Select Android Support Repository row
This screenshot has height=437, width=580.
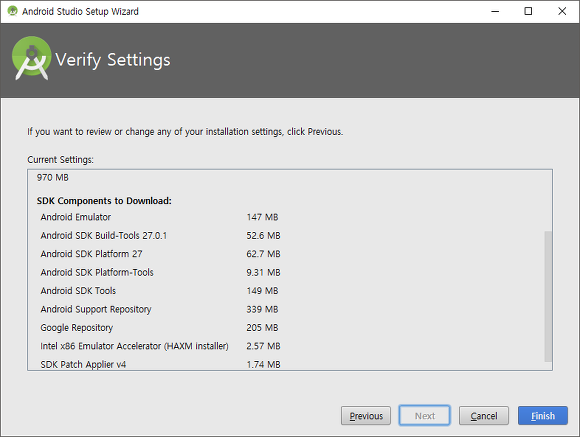click(159, 309)
